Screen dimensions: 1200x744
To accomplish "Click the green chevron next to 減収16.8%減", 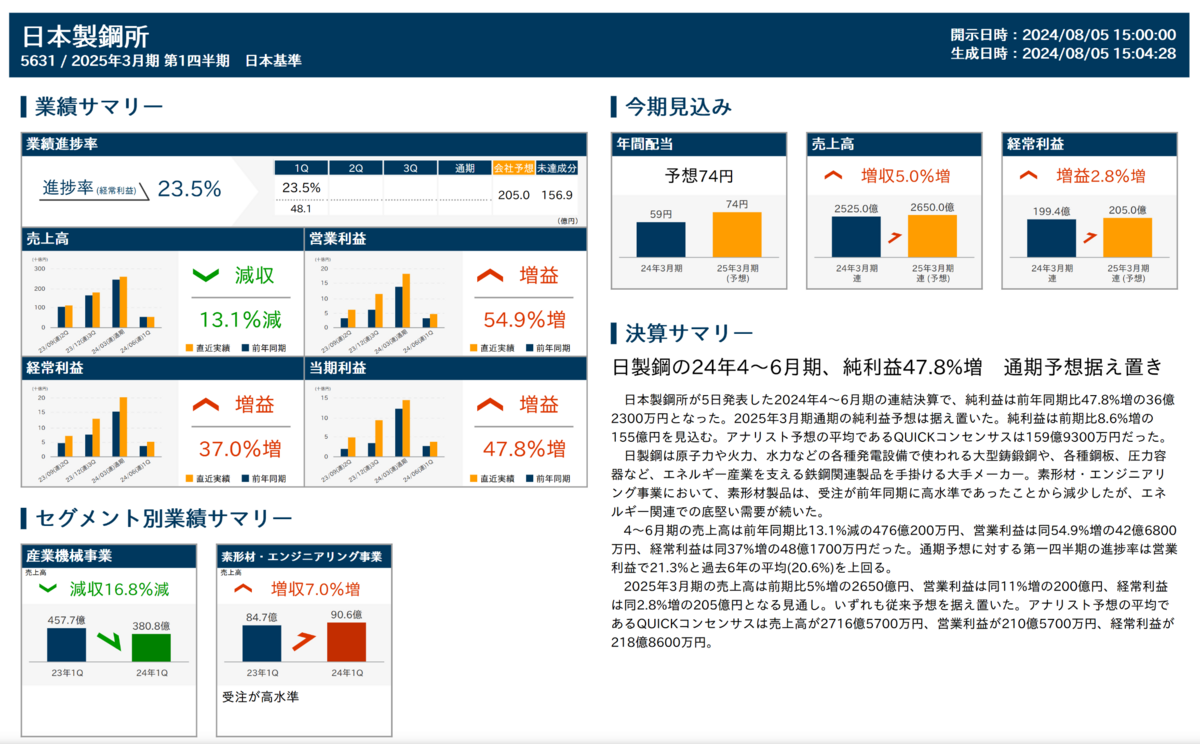I will click(47, 589).
